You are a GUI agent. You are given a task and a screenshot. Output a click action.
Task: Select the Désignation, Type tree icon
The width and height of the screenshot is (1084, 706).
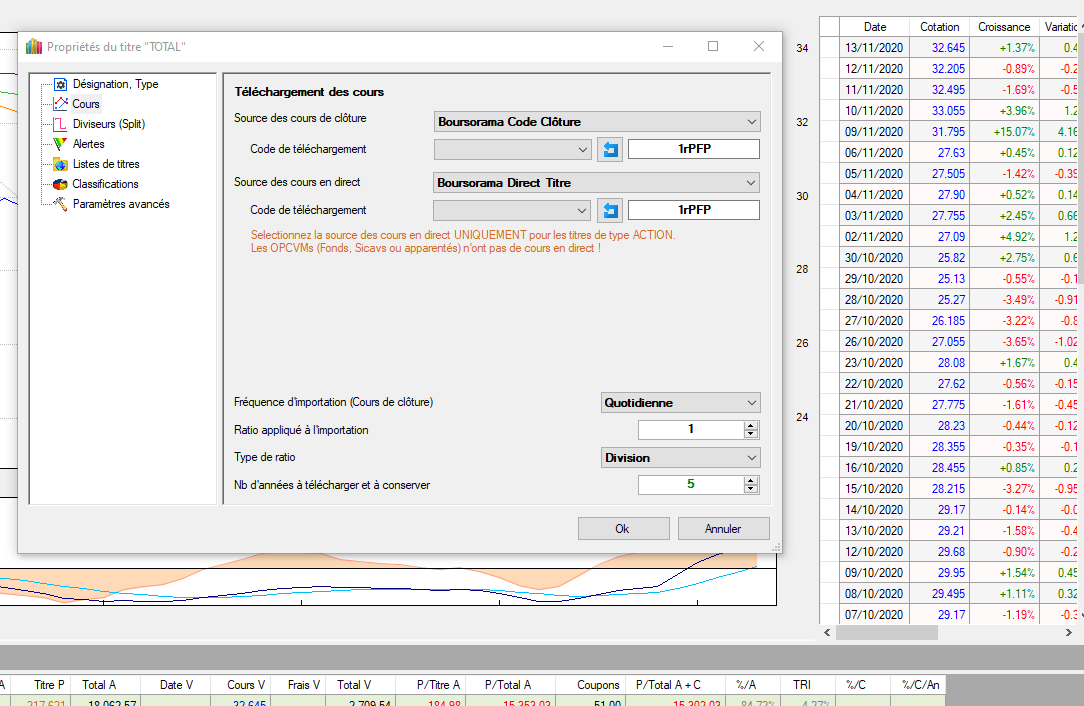(60, 85)
